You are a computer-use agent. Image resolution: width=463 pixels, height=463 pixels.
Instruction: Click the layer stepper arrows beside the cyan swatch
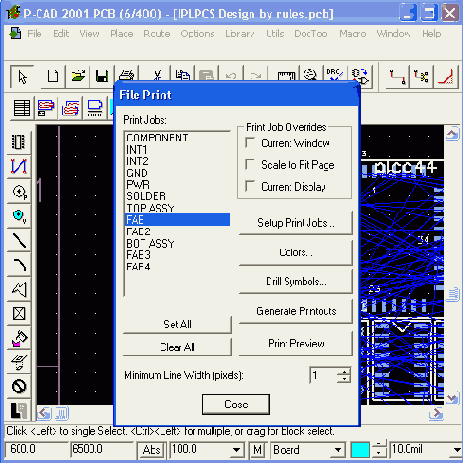tap(378, 449)
